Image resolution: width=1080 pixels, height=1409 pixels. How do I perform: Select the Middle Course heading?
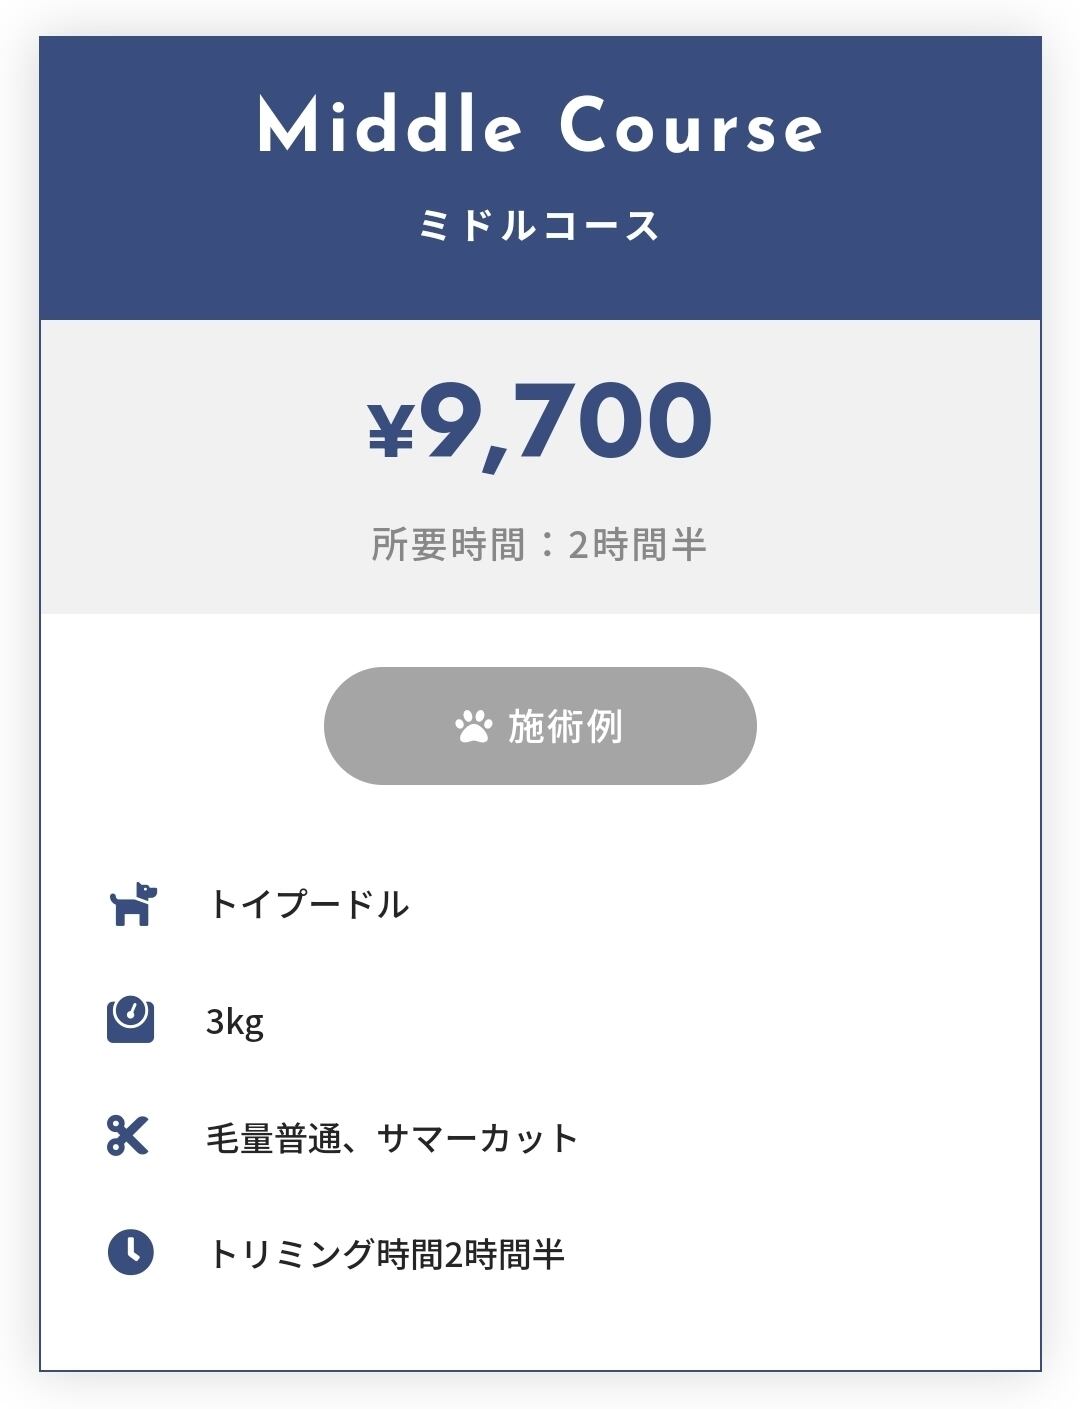click(x=540, y=126)
